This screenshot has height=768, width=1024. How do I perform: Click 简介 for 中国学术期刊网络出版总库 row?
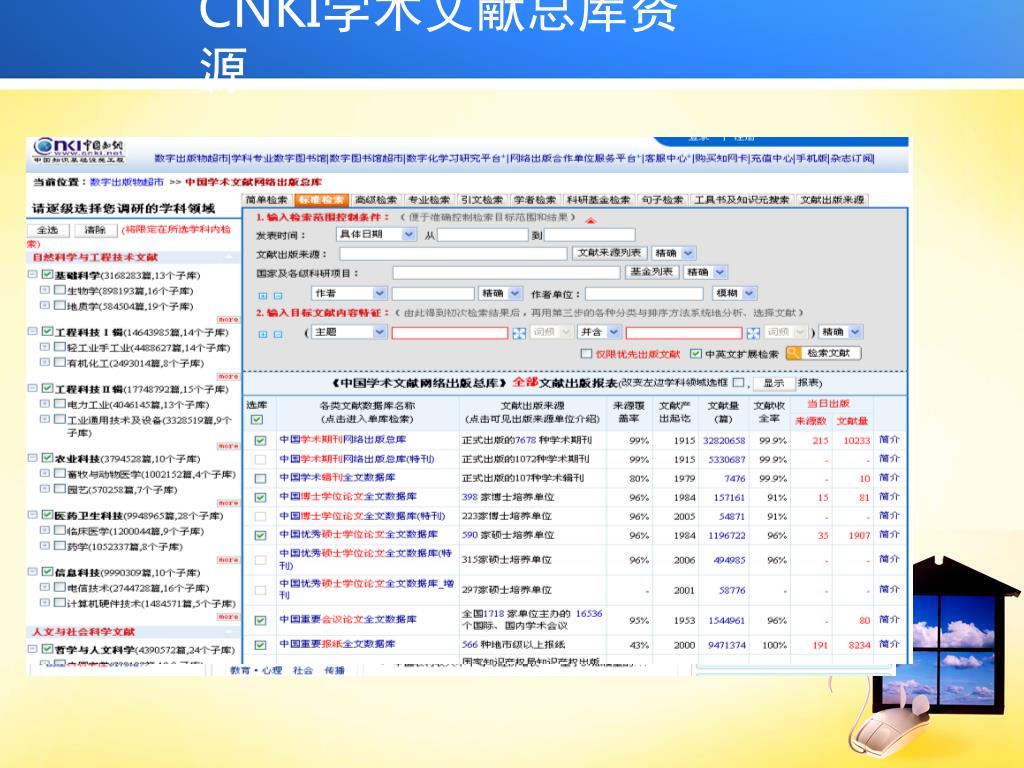click(x=889, y=440)
